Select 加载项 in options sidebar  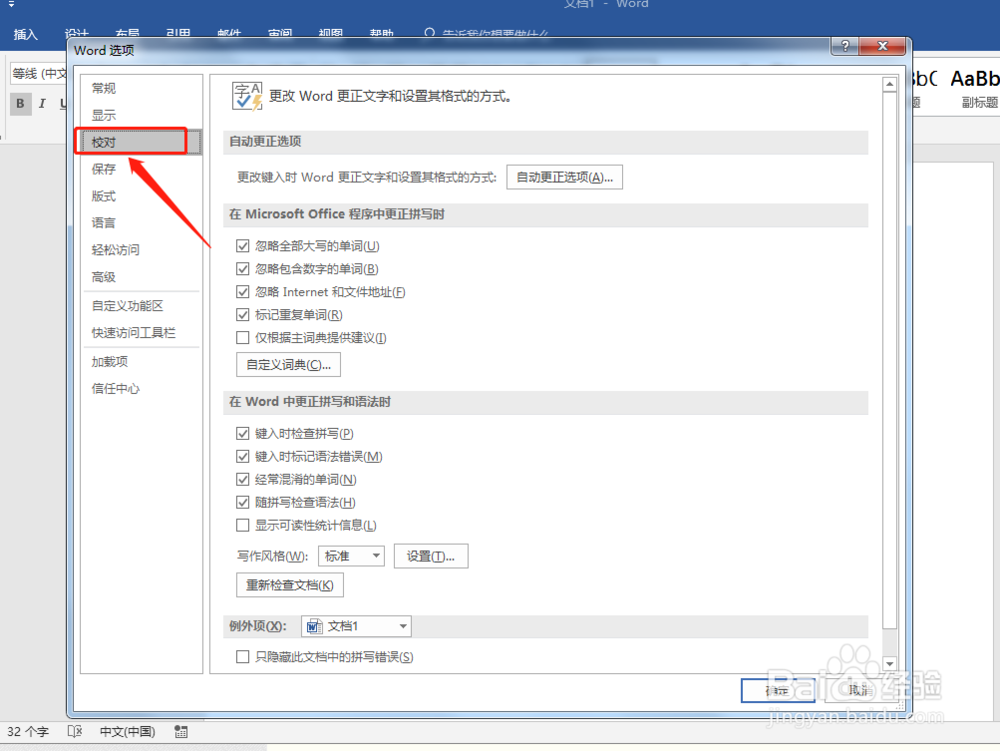coord(140,361)
